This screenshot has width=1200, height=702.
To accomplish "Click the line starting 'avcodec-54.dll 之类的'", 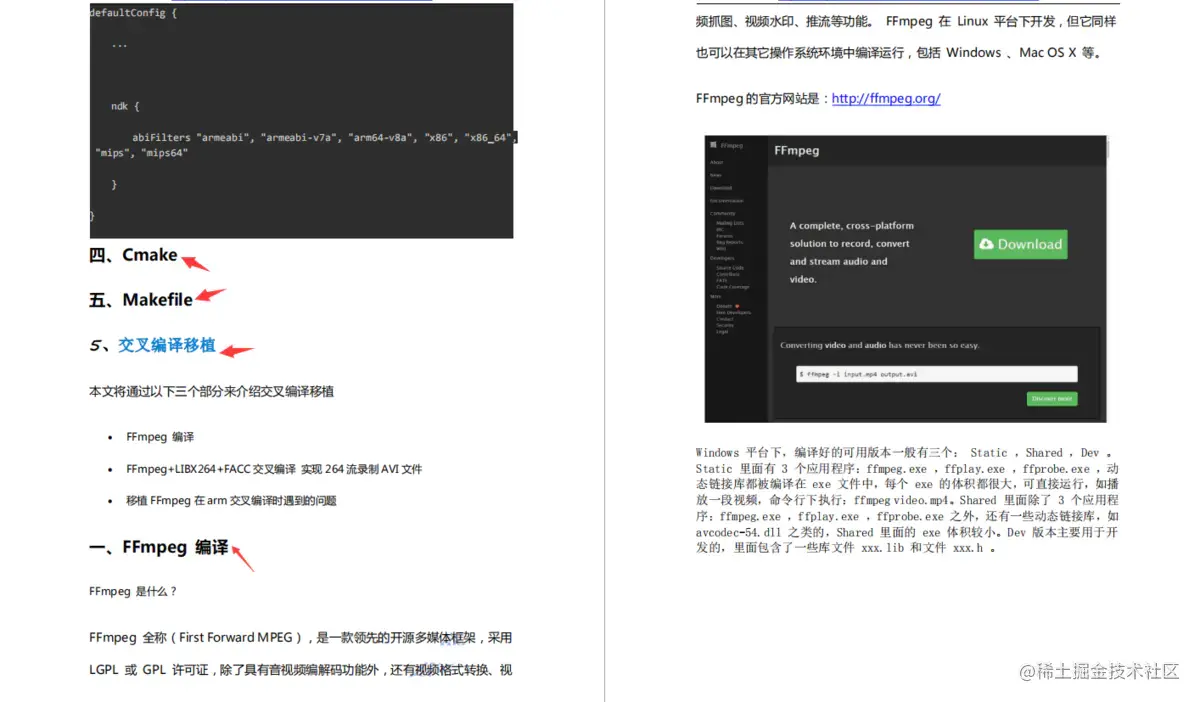I will (x=907, y=533).
